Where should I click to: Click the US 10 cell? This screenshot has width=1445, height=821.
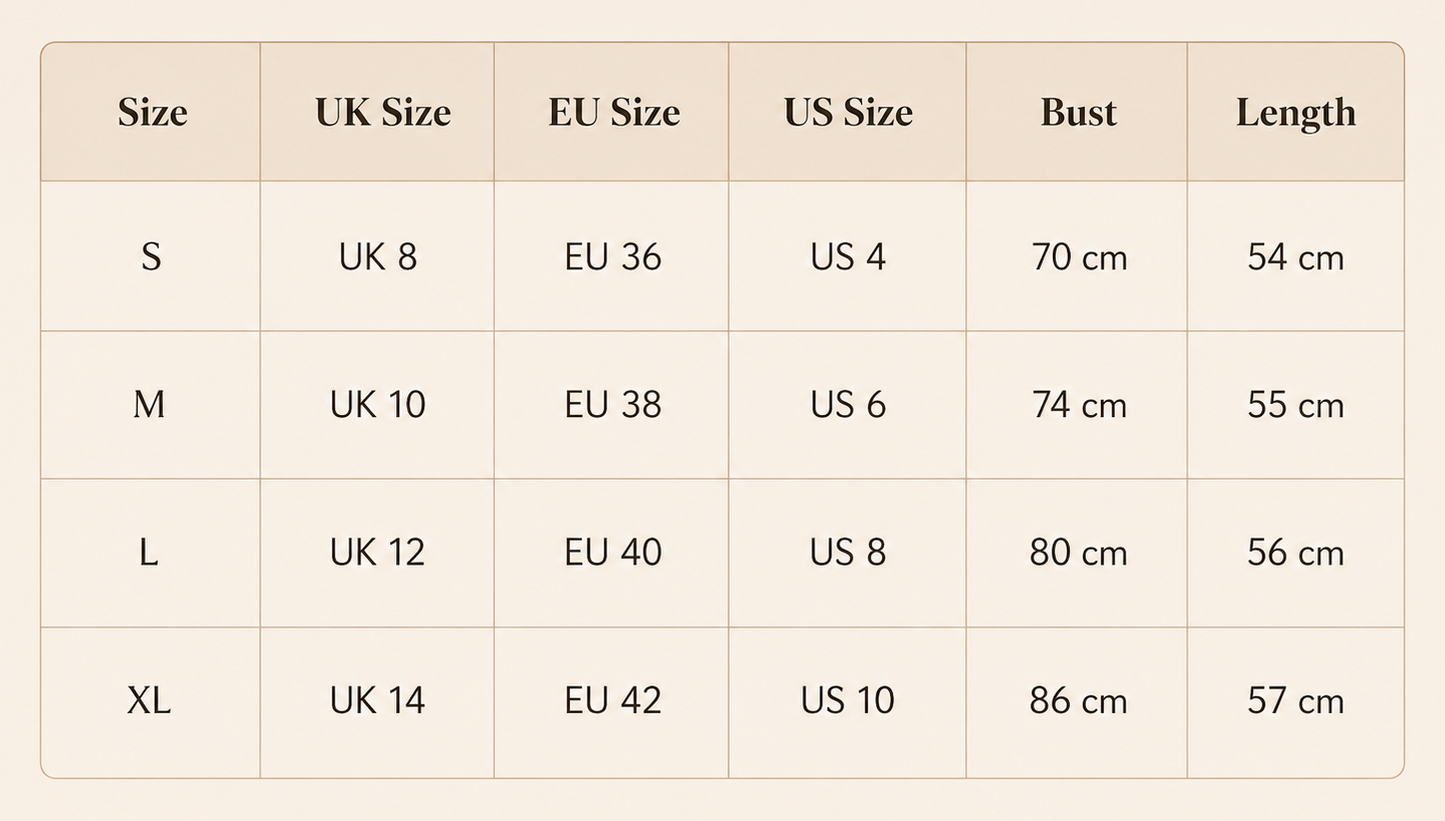[848, 700]
